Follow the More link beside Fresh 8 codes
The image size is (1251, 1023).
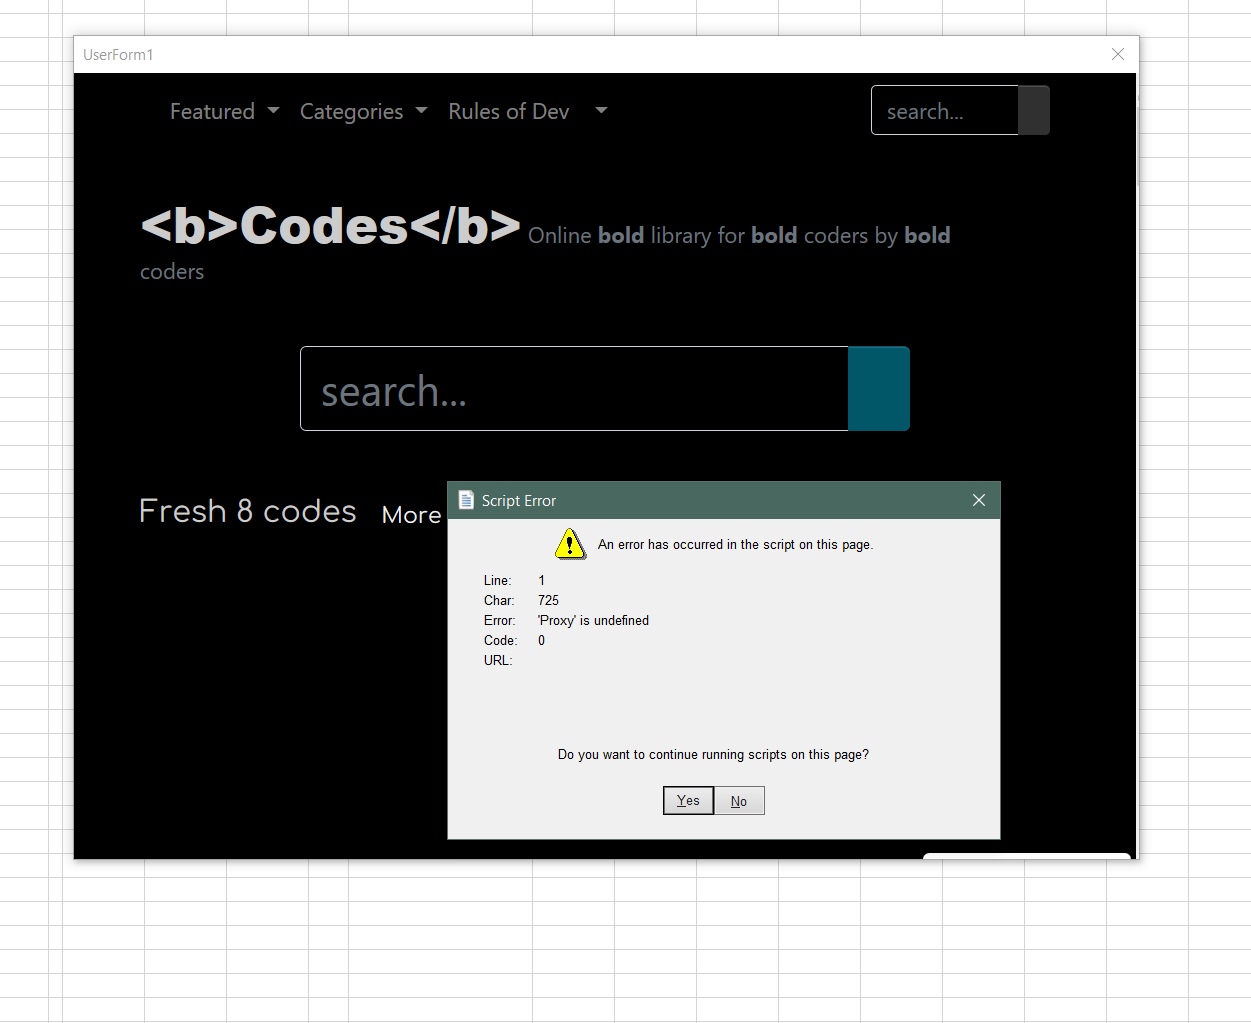click(411, 515)
